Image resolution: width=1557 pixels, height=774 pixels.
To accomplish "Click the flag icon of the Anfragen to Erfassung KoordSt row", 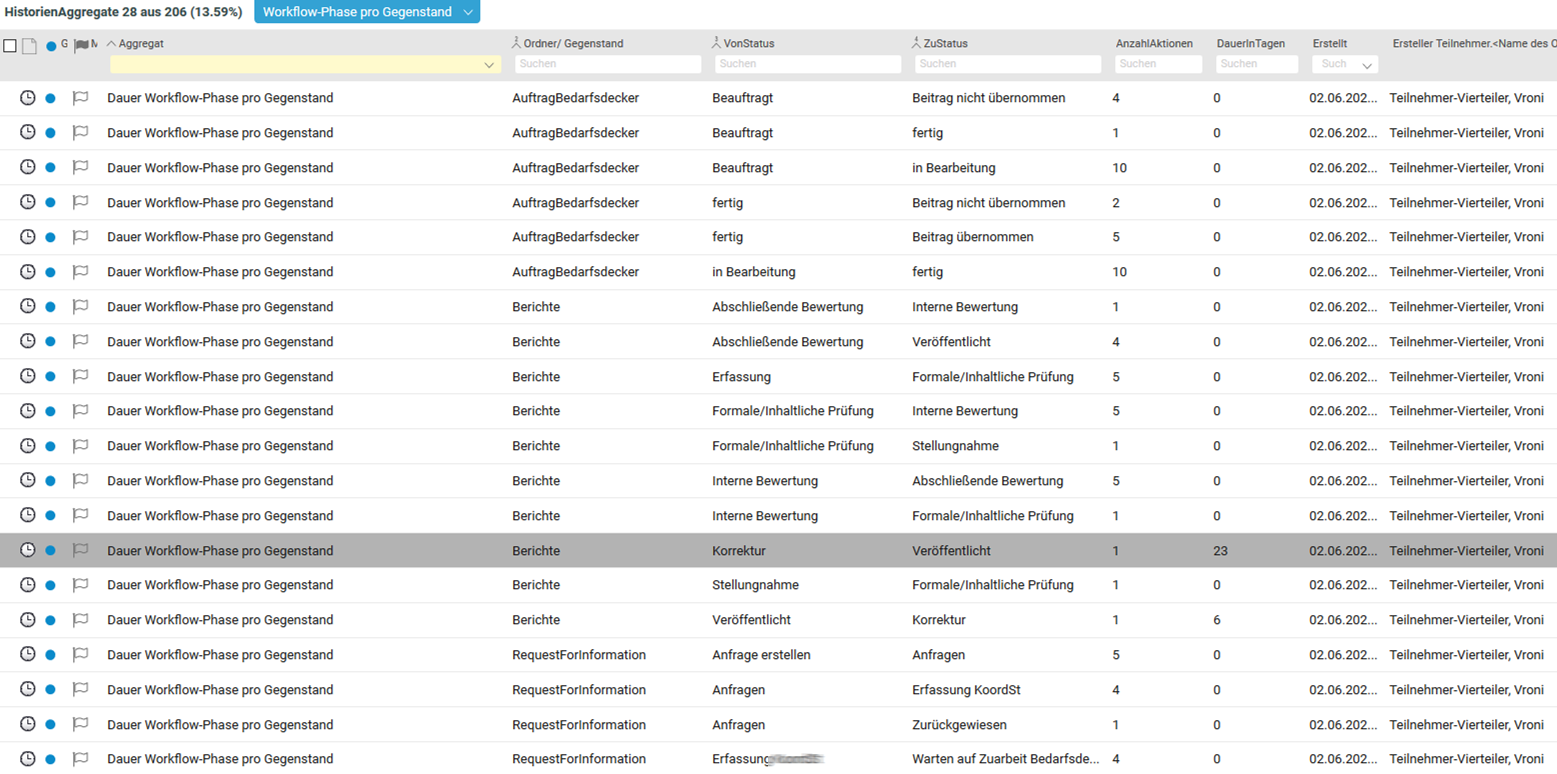I will point(80,690).
